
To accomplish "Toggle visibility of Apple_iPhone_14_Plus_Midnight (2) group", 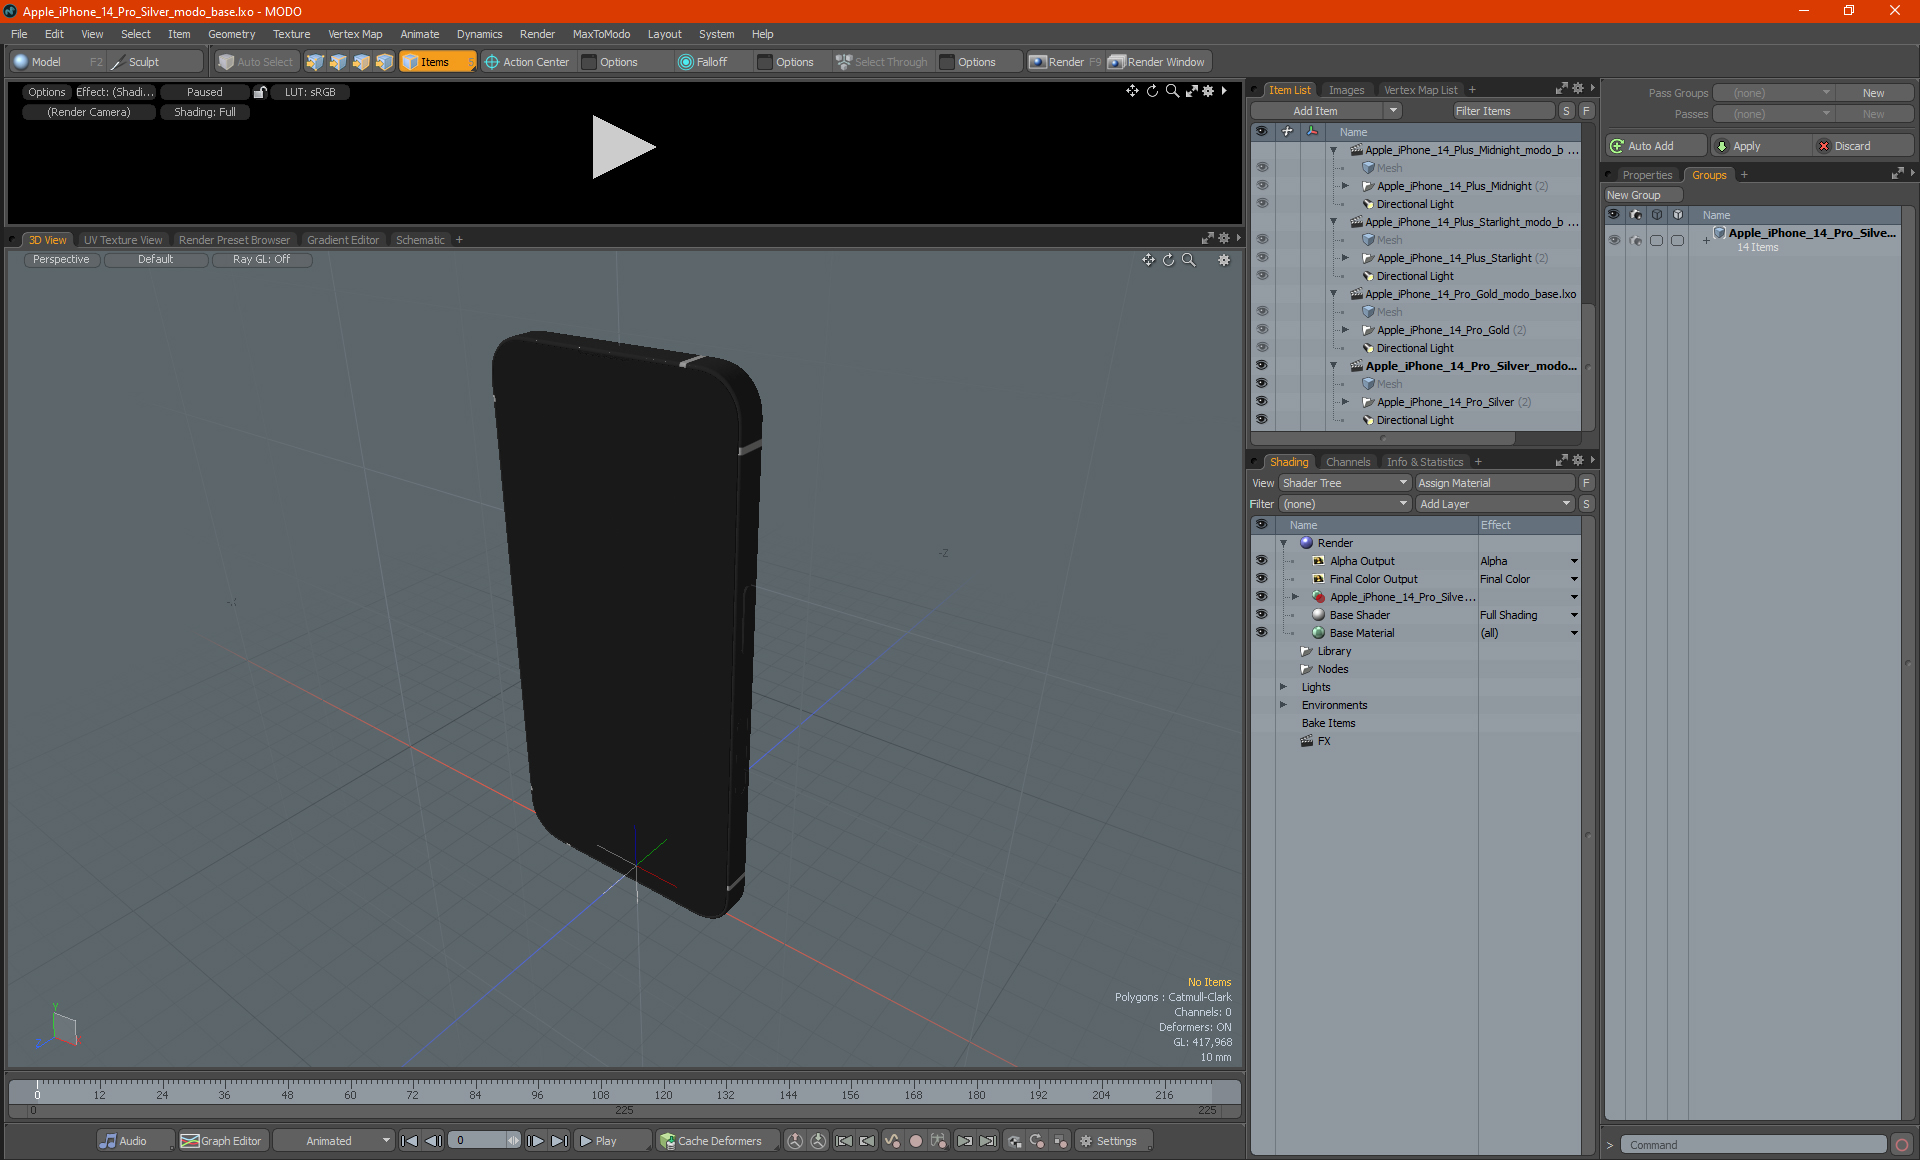I will [1262, 186].
